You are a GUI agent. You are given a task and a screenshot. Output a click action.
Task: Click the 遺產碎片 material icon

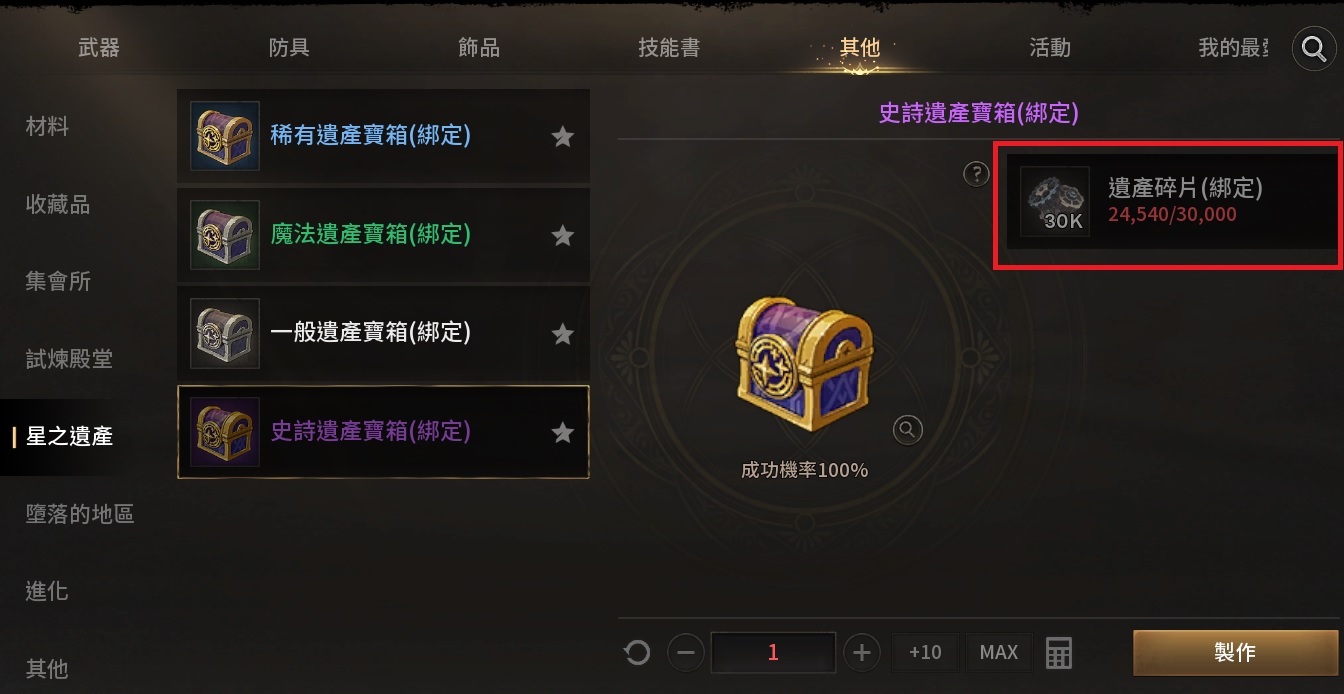pyautogui.click(x=1055, y=201)
